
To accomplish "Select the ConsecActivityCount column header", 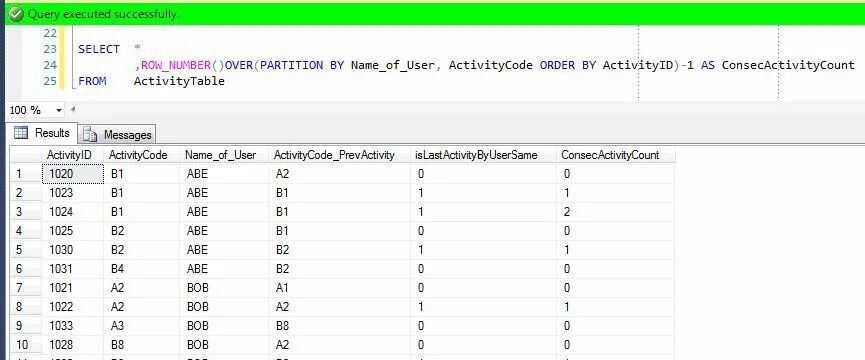I will 616,155.
